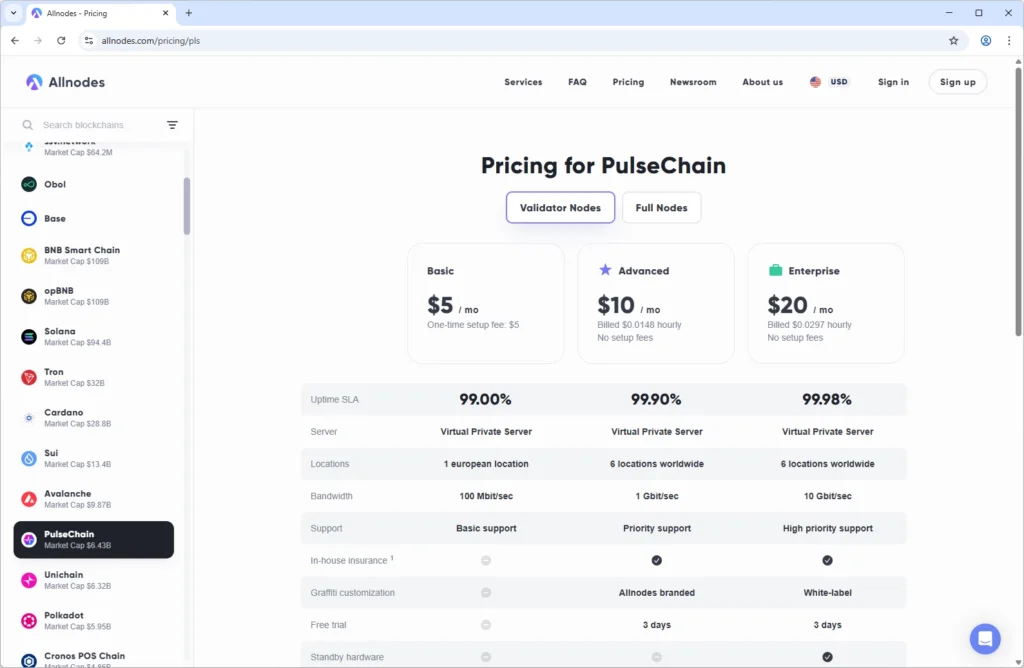
Task: Open a new browser tab
Action: (x=189, y=13)
